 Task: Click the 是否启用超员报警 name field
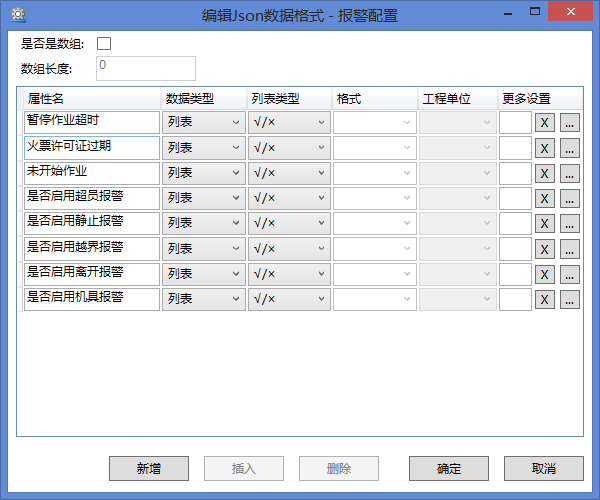point(92,197)
